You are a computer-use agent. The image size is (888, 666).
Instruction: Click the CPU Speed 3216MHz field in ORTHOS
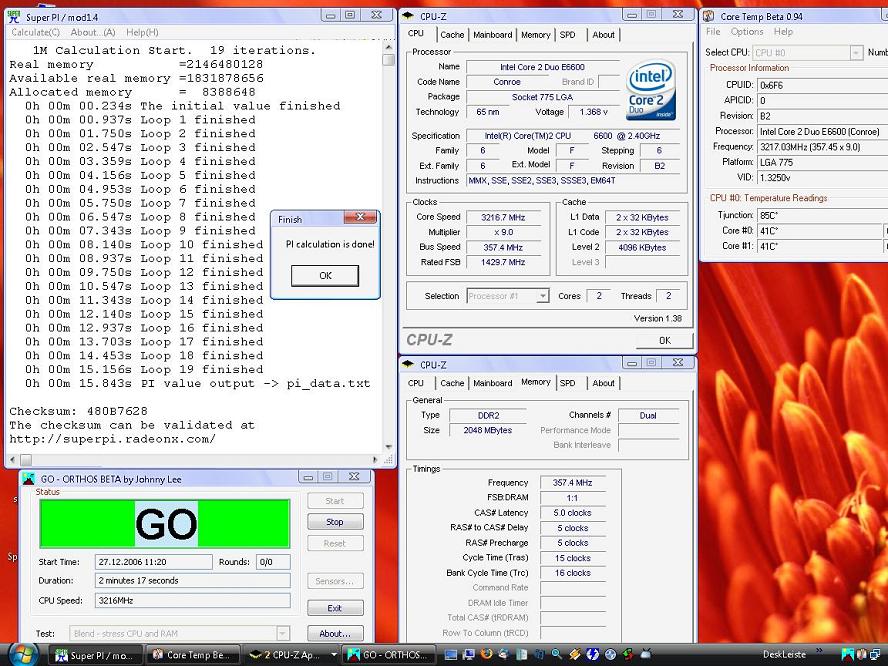tap(193, 600)
